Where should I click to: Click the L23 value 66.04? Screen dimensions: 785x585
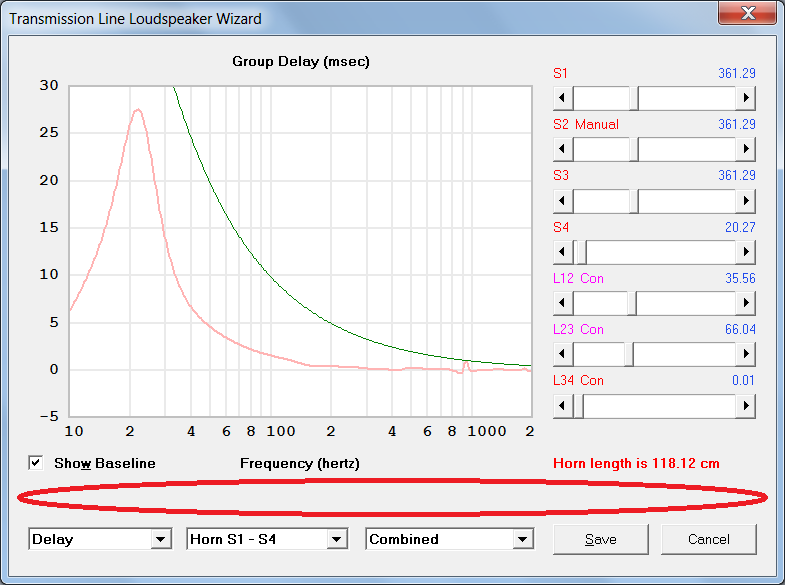coord(740,329)
